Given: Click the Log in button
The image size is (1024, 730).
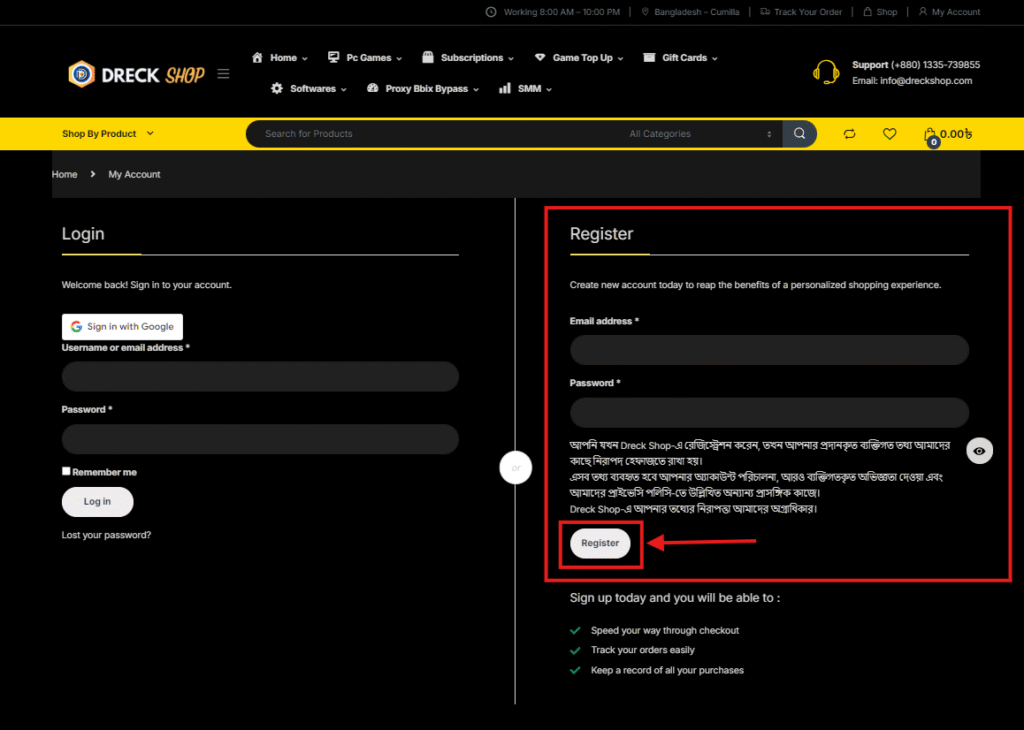Looking at the screenshot, I should [97, 501].
